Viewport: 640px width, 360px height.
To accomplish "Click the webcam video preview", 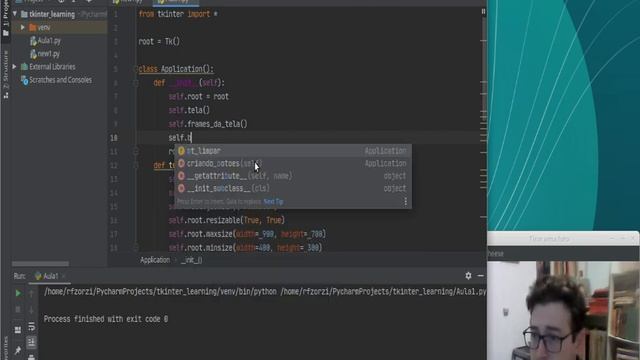I will (x=563, y=311).
